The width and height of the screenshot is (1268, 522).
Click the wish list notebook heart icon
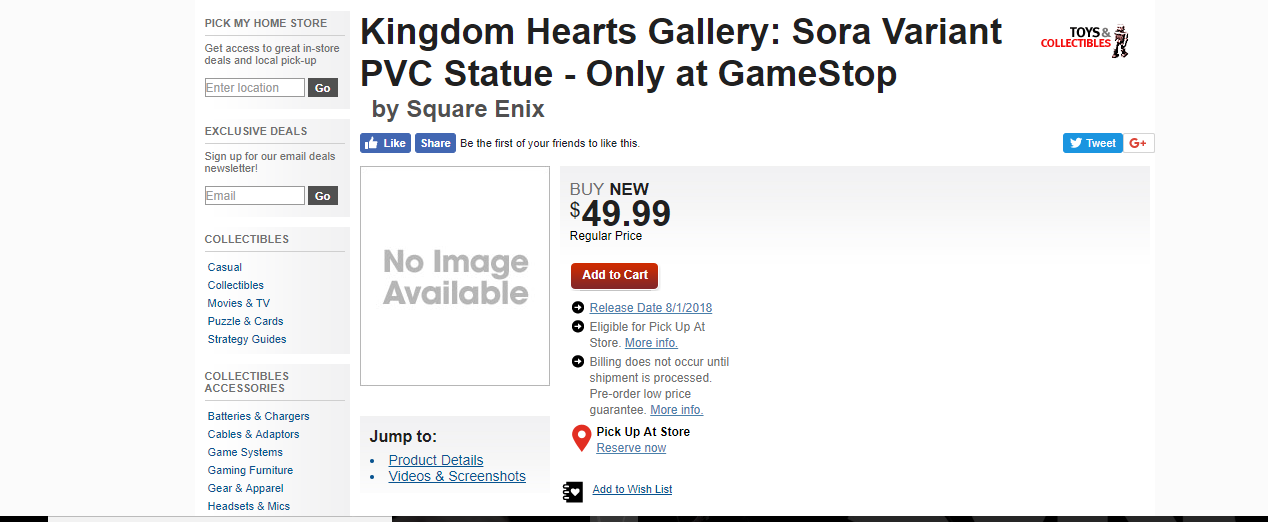coord(573,491)
